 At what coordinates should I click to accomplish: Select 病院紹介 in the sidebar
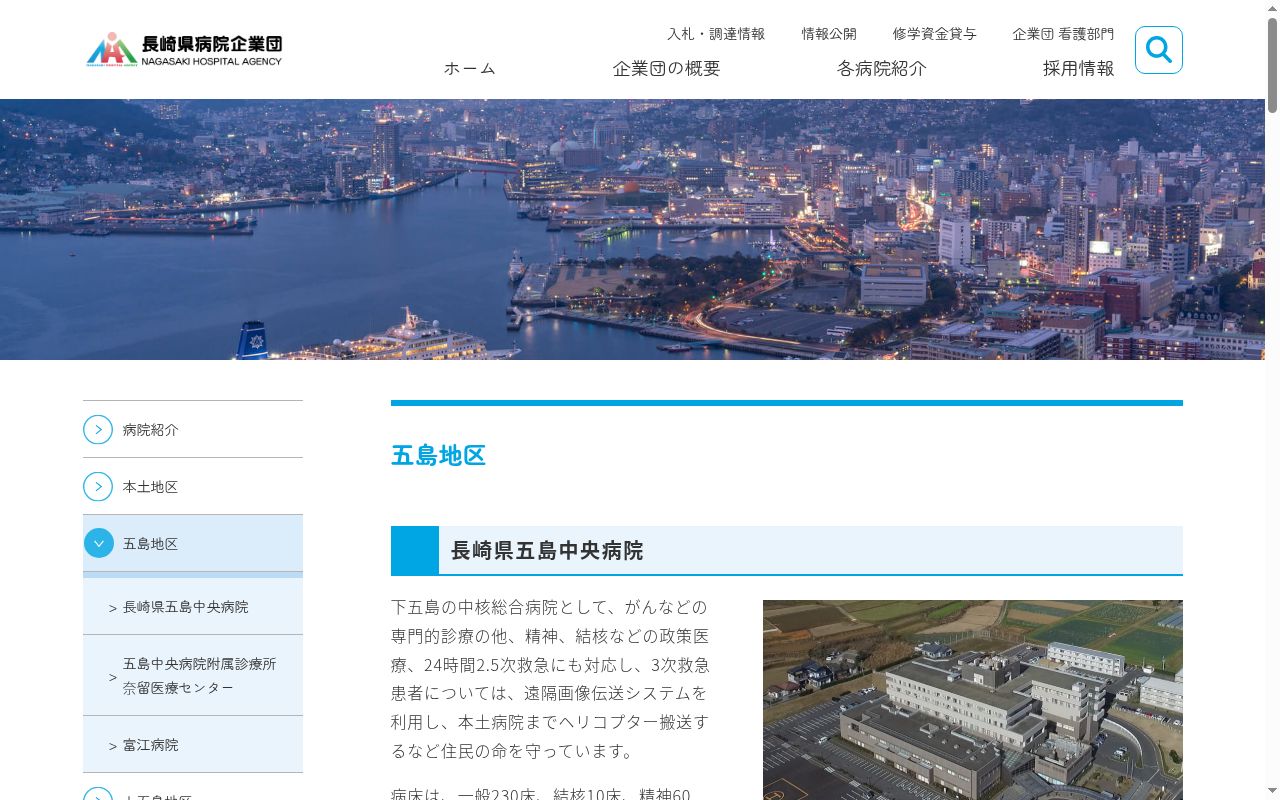[193, 429]
